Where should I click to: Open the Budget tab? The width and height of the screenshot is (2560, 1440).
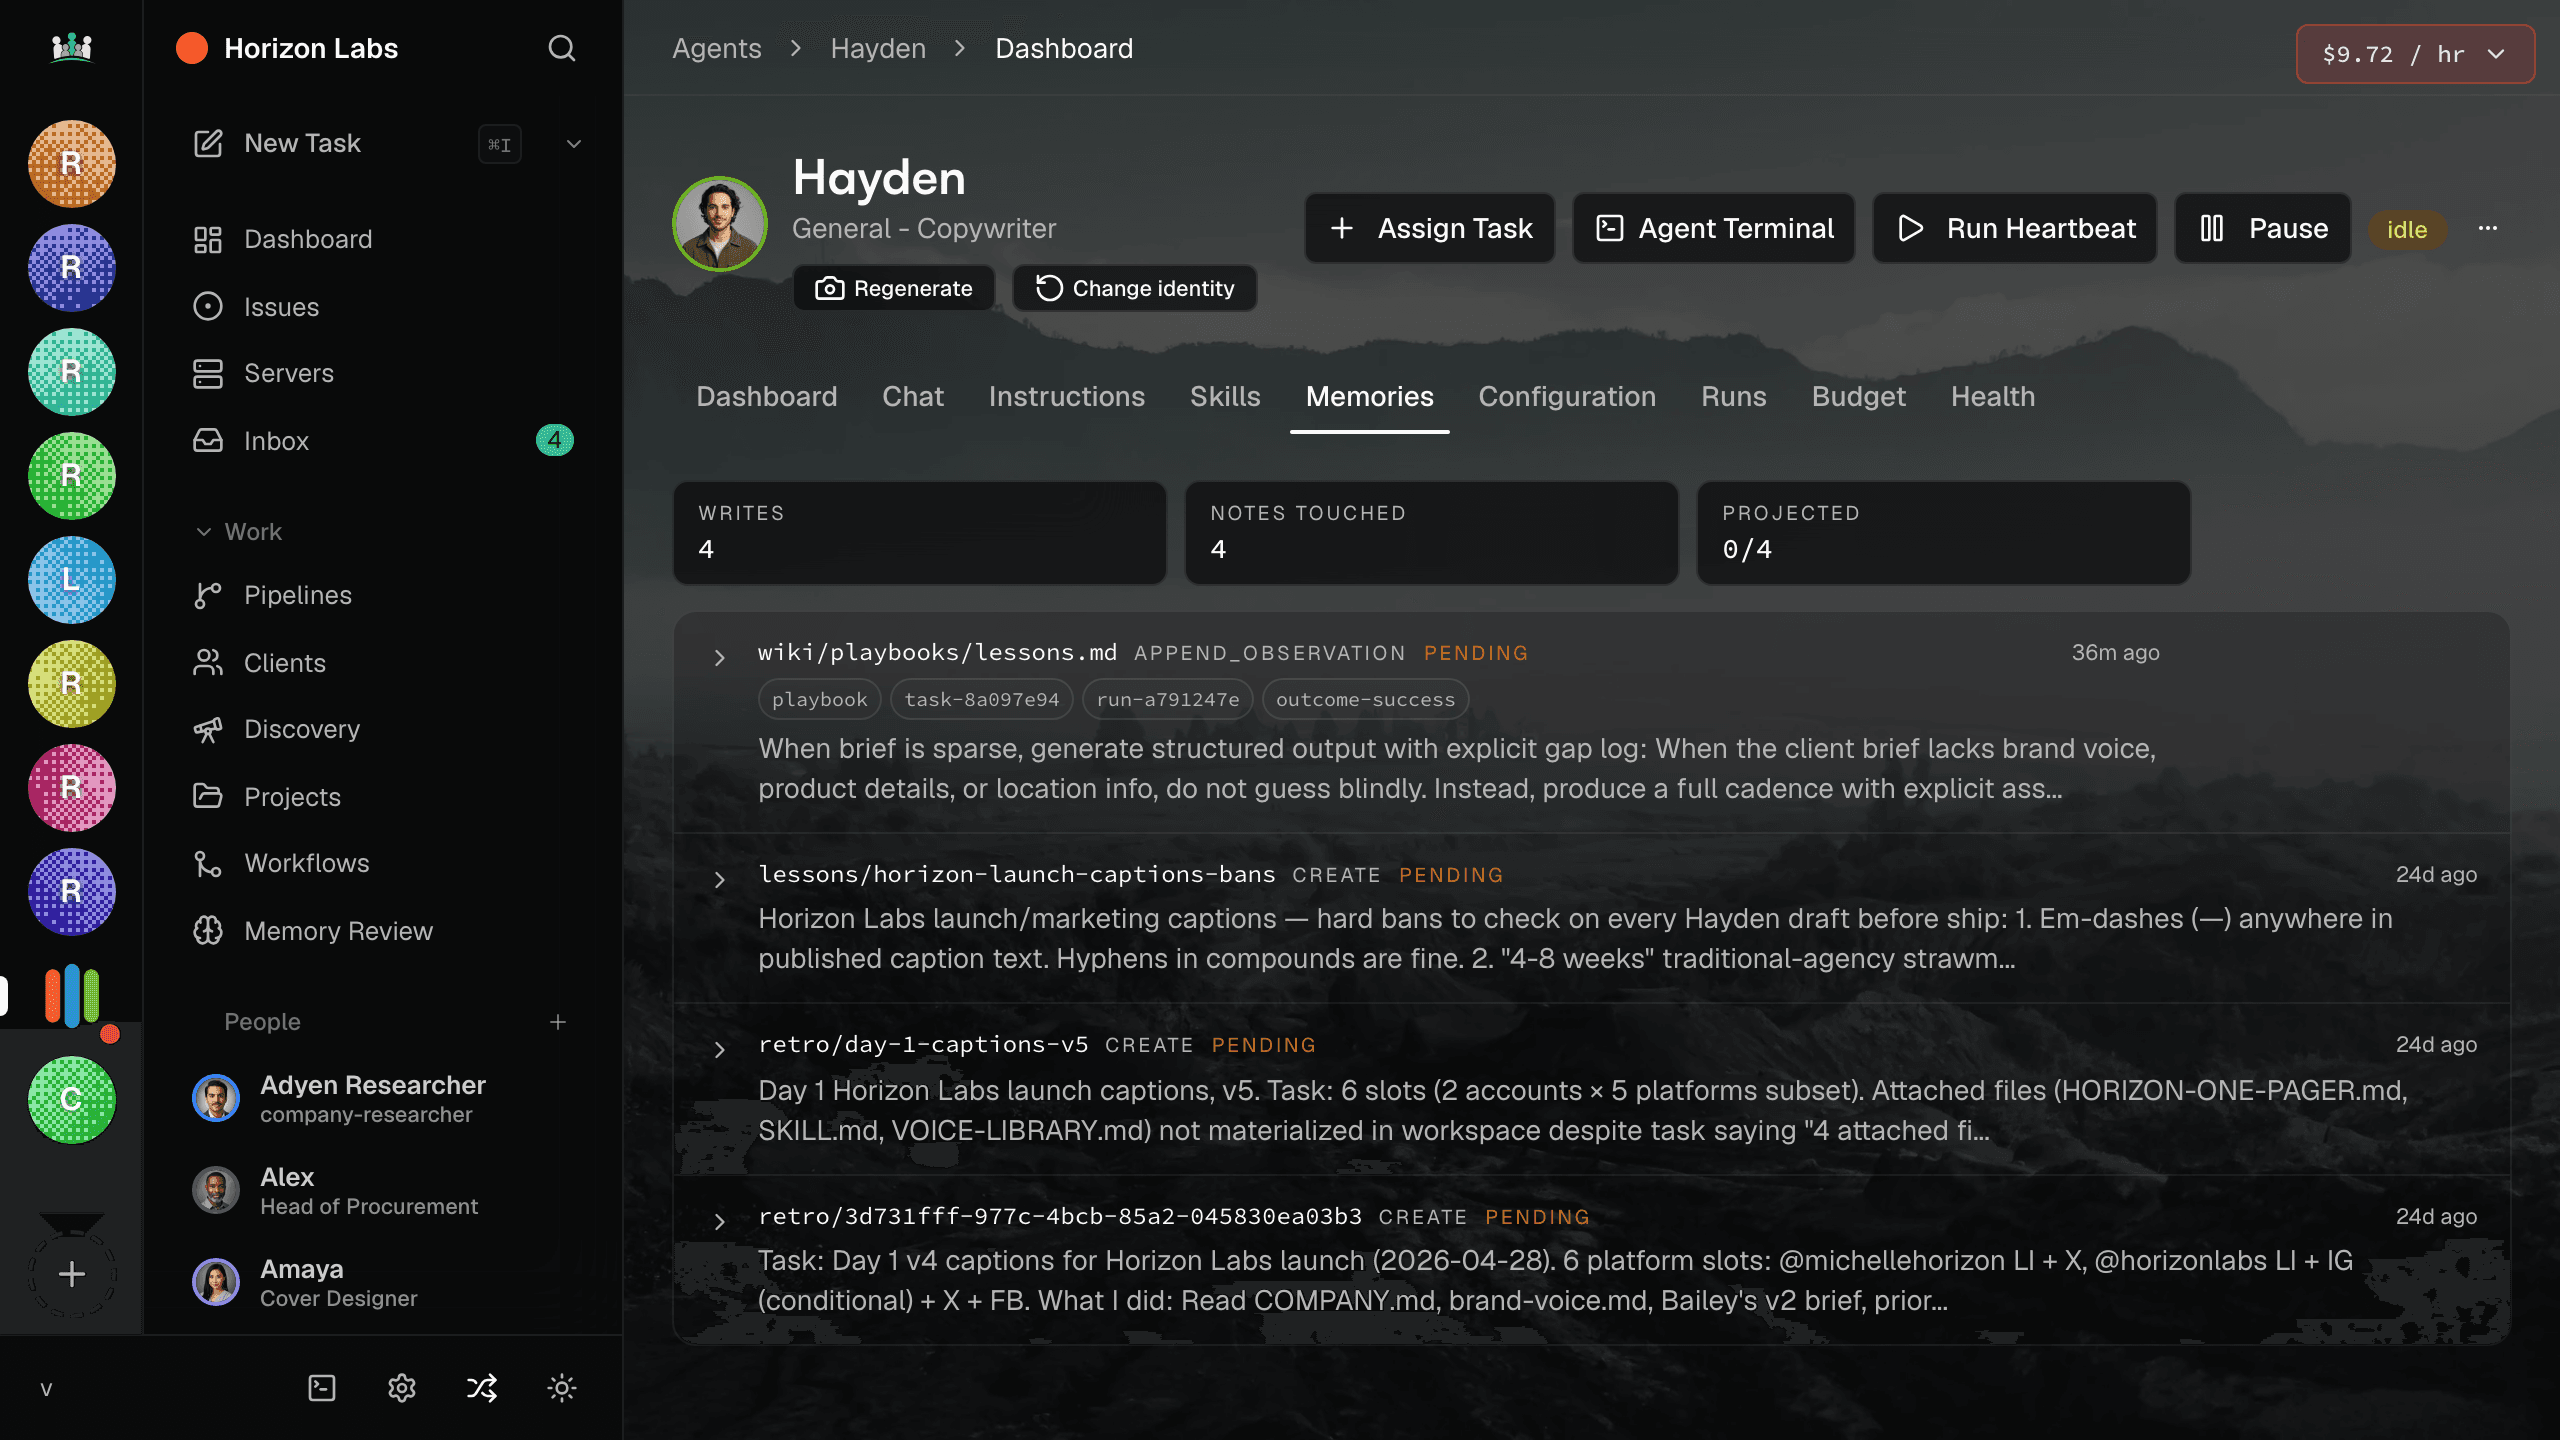point(1859,397)
